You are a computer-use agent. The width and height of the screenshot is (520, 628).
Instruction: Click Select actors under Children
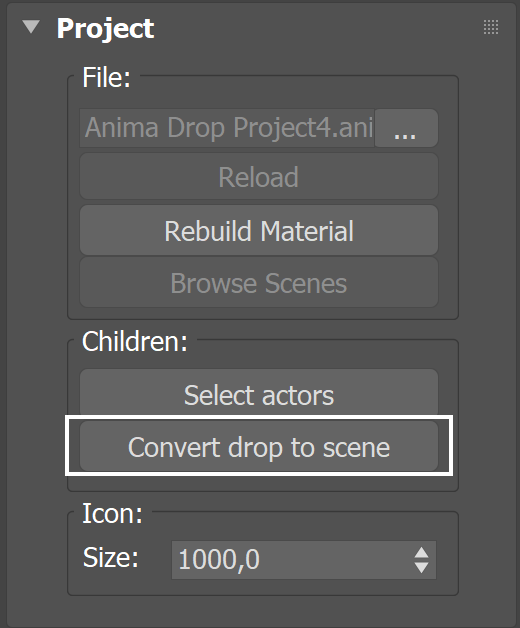[x=259, y=394]
